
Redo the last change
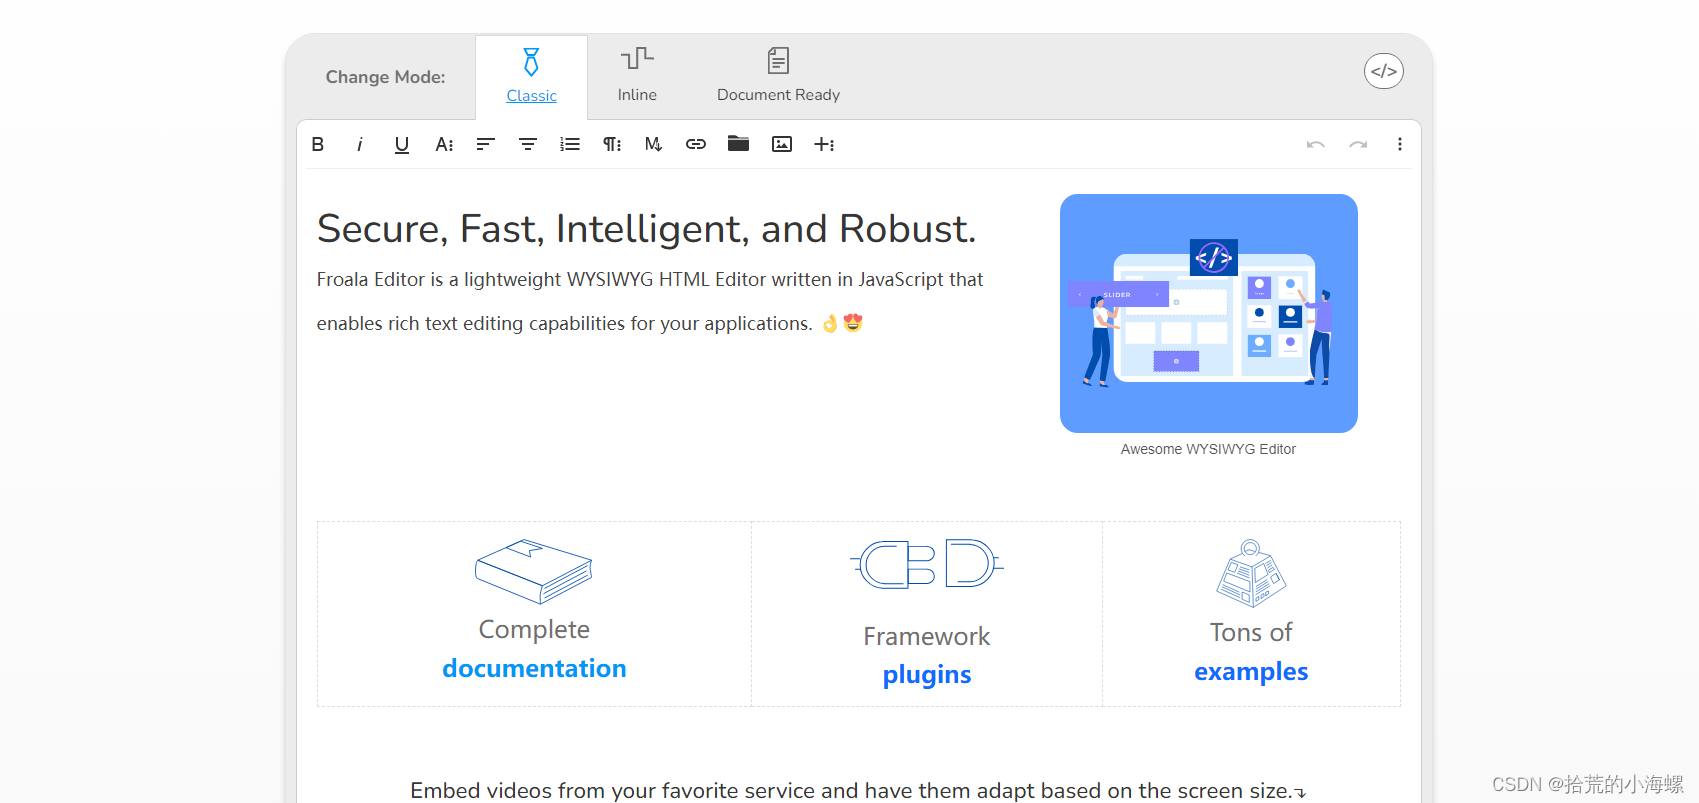click(x=1358, y=144)
